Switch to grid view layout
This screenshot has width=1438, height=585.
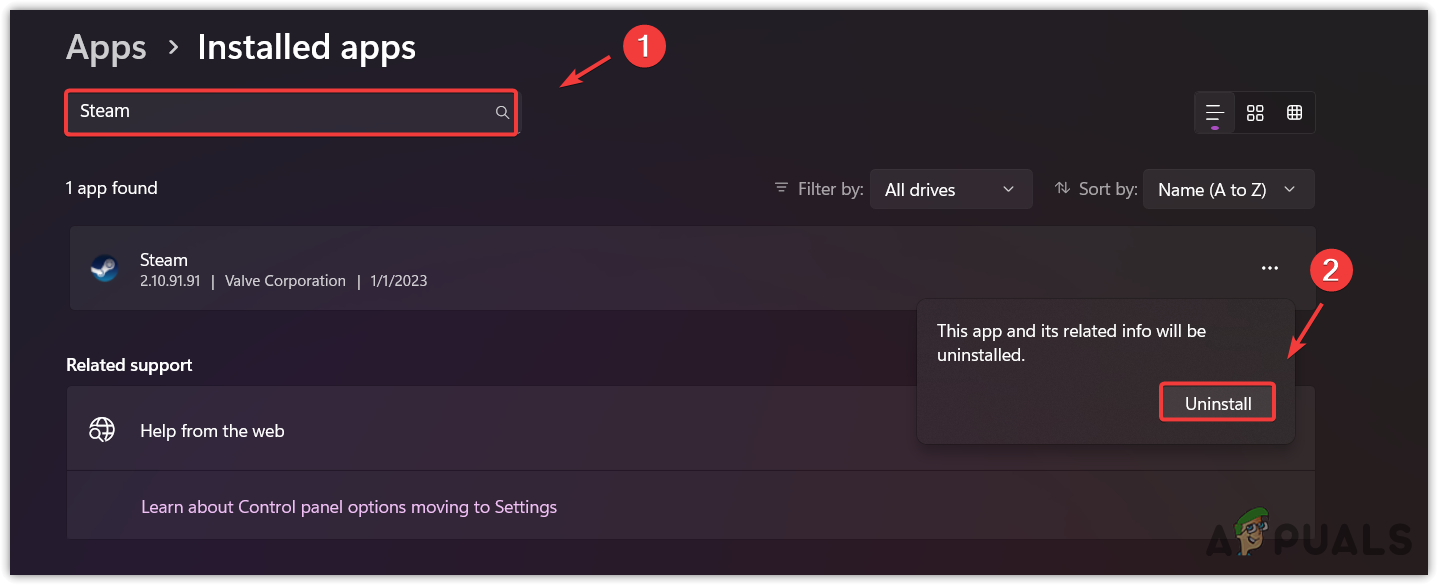tap(1255, 112)
